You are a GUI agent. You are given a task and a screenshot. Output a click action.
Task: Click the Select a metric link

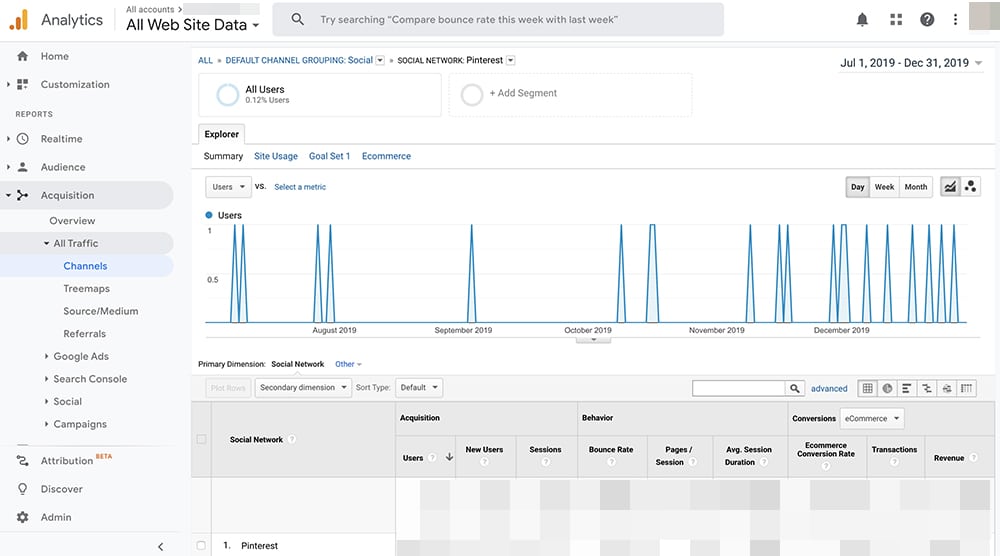tap(300, 187)
